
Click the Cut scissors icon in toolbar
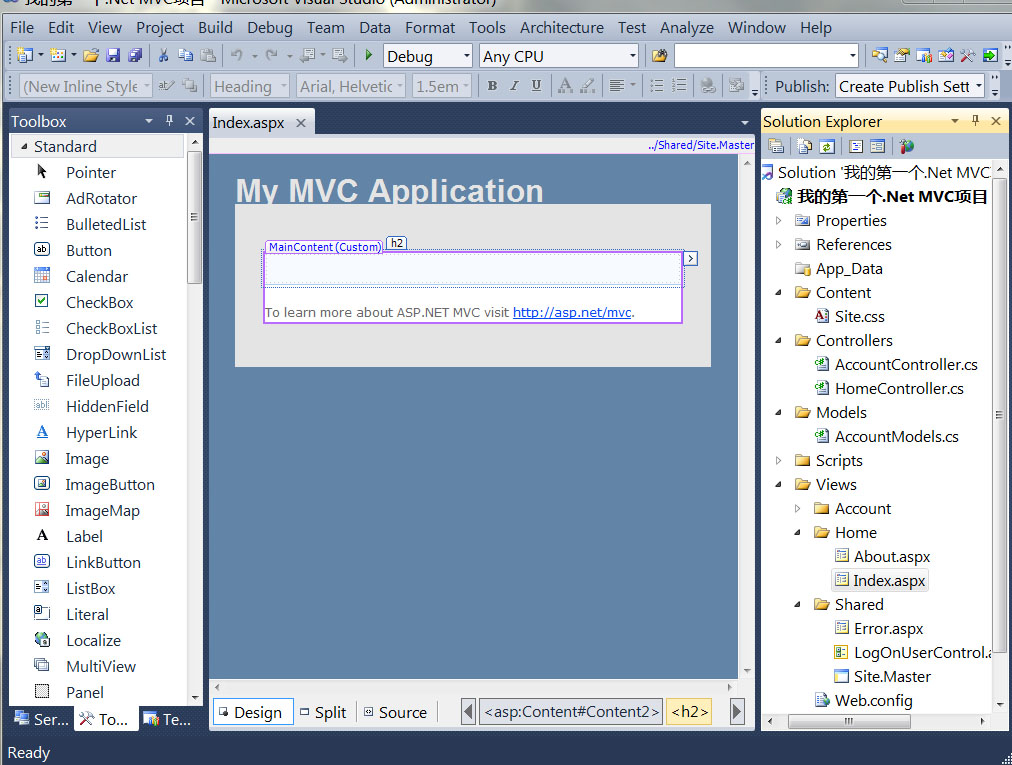pos(163,56)
